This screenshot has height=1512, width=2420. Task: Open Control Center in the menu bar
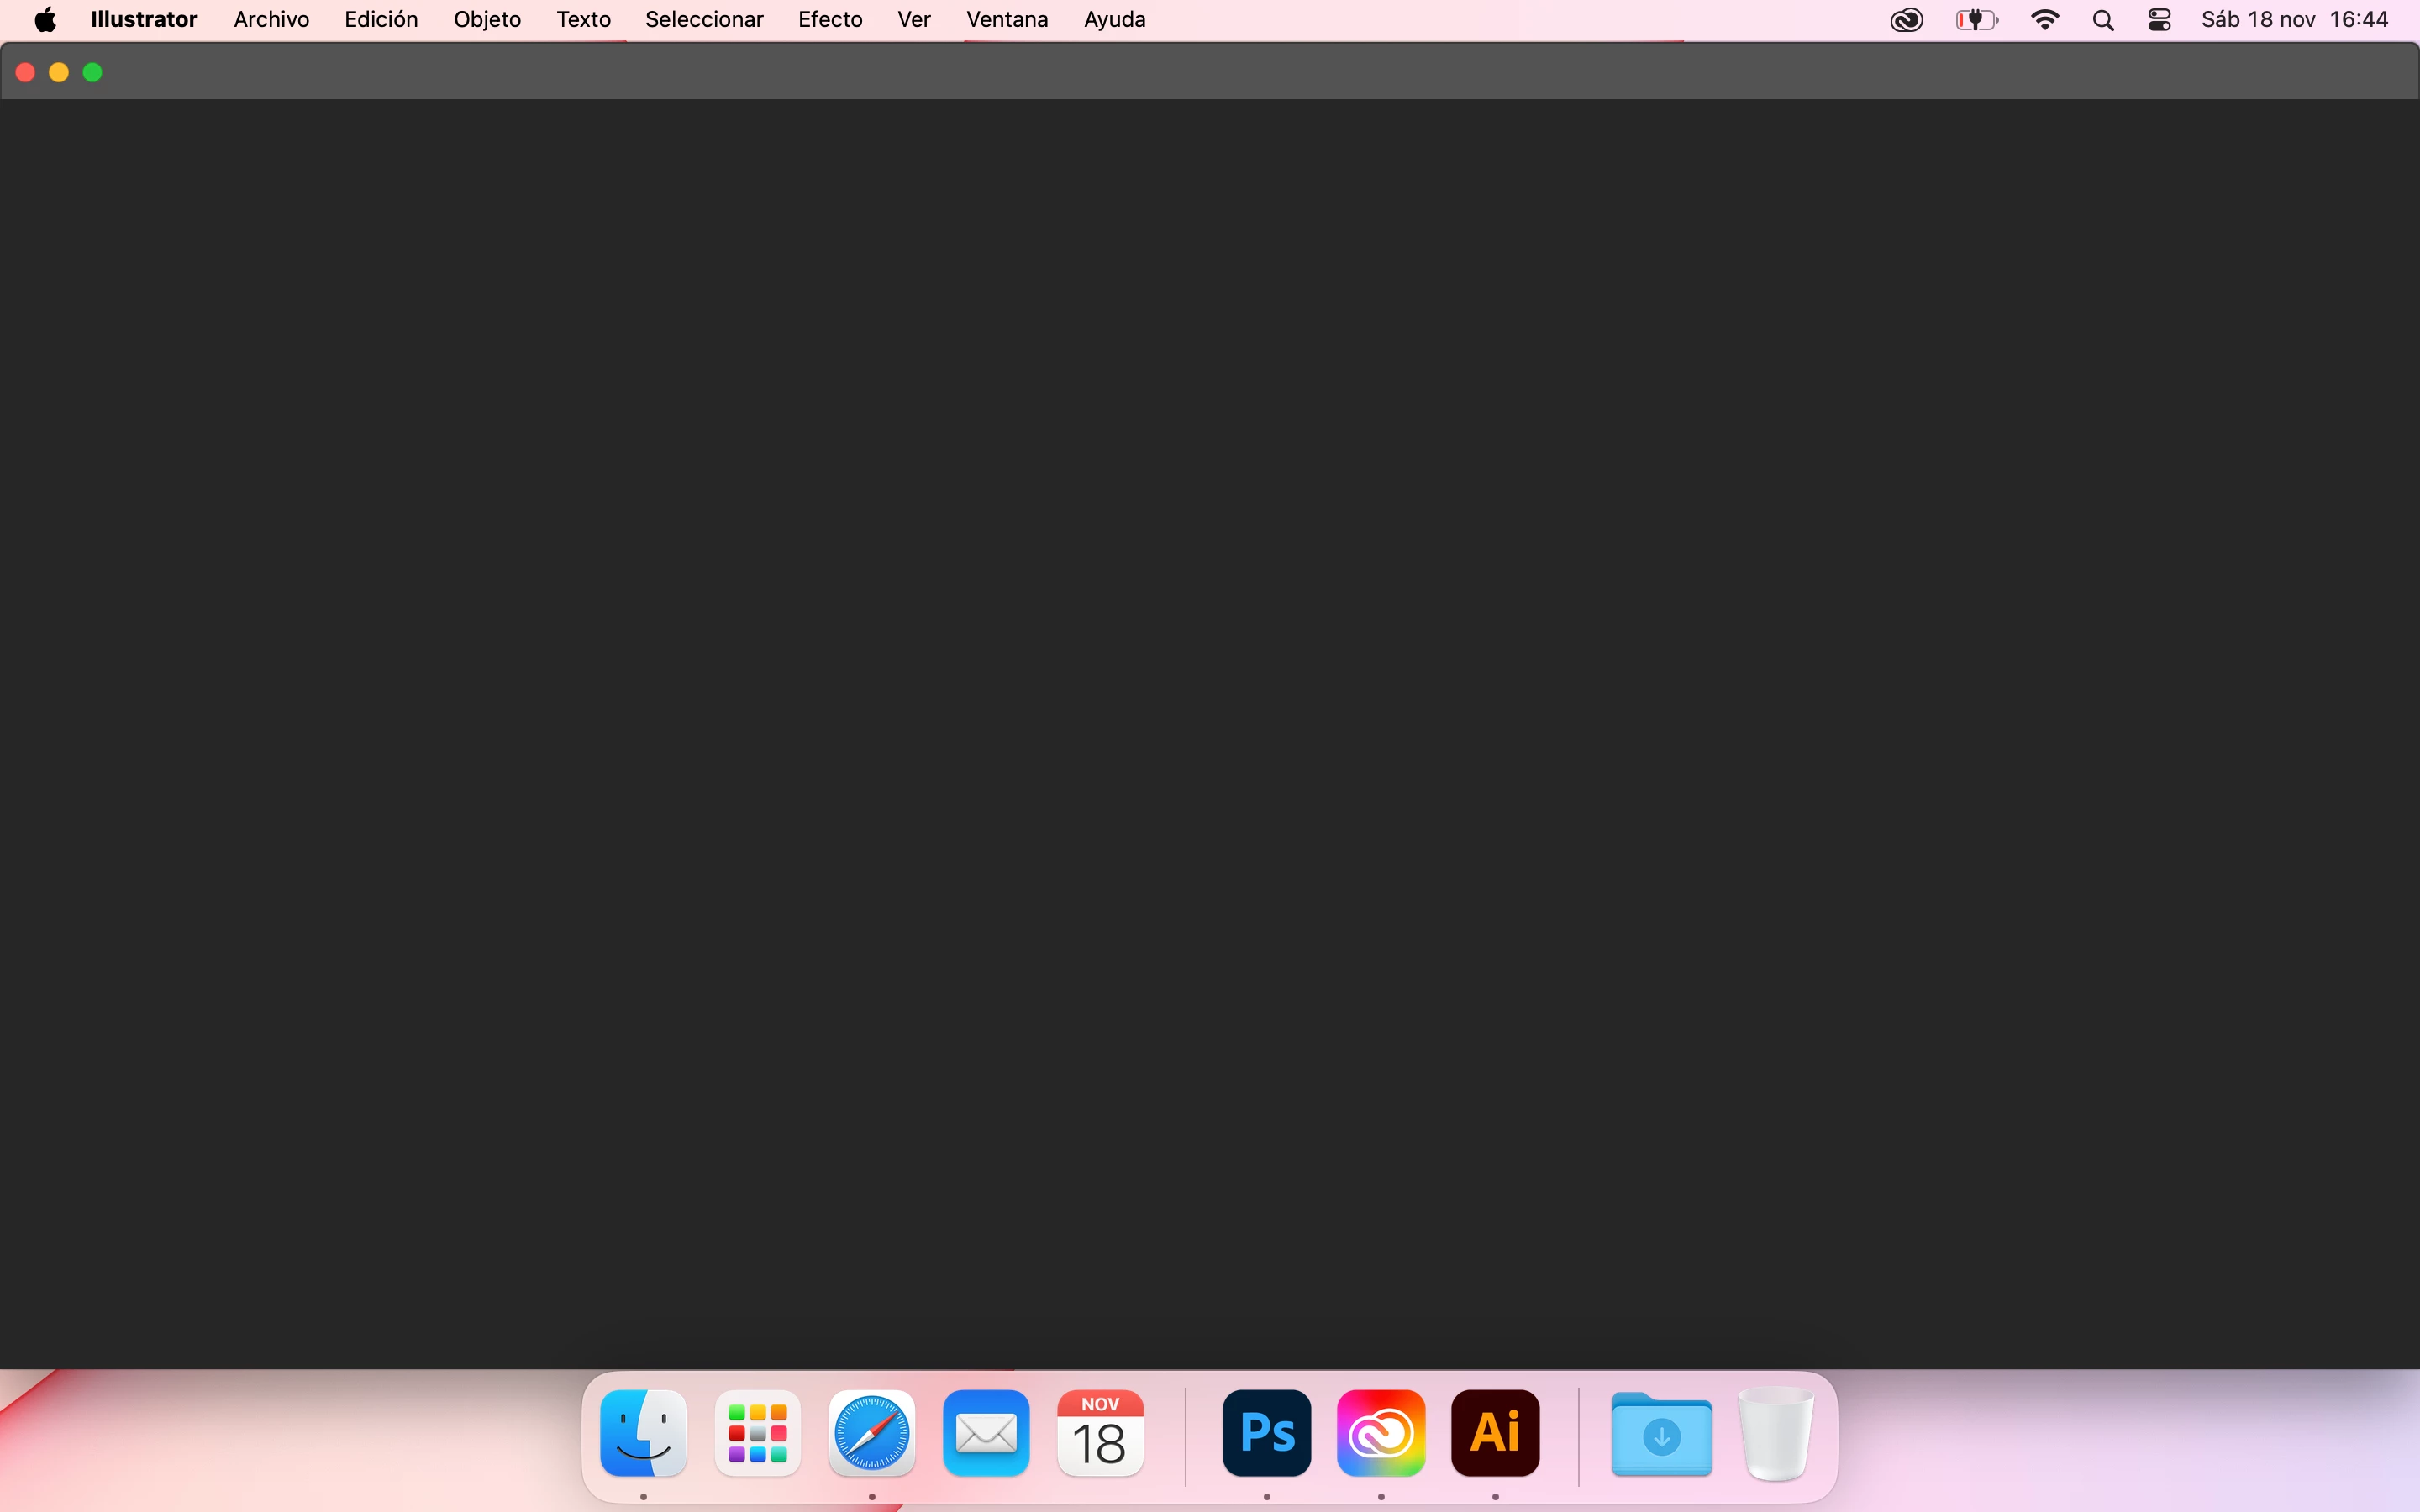[x=2159, y=20]
